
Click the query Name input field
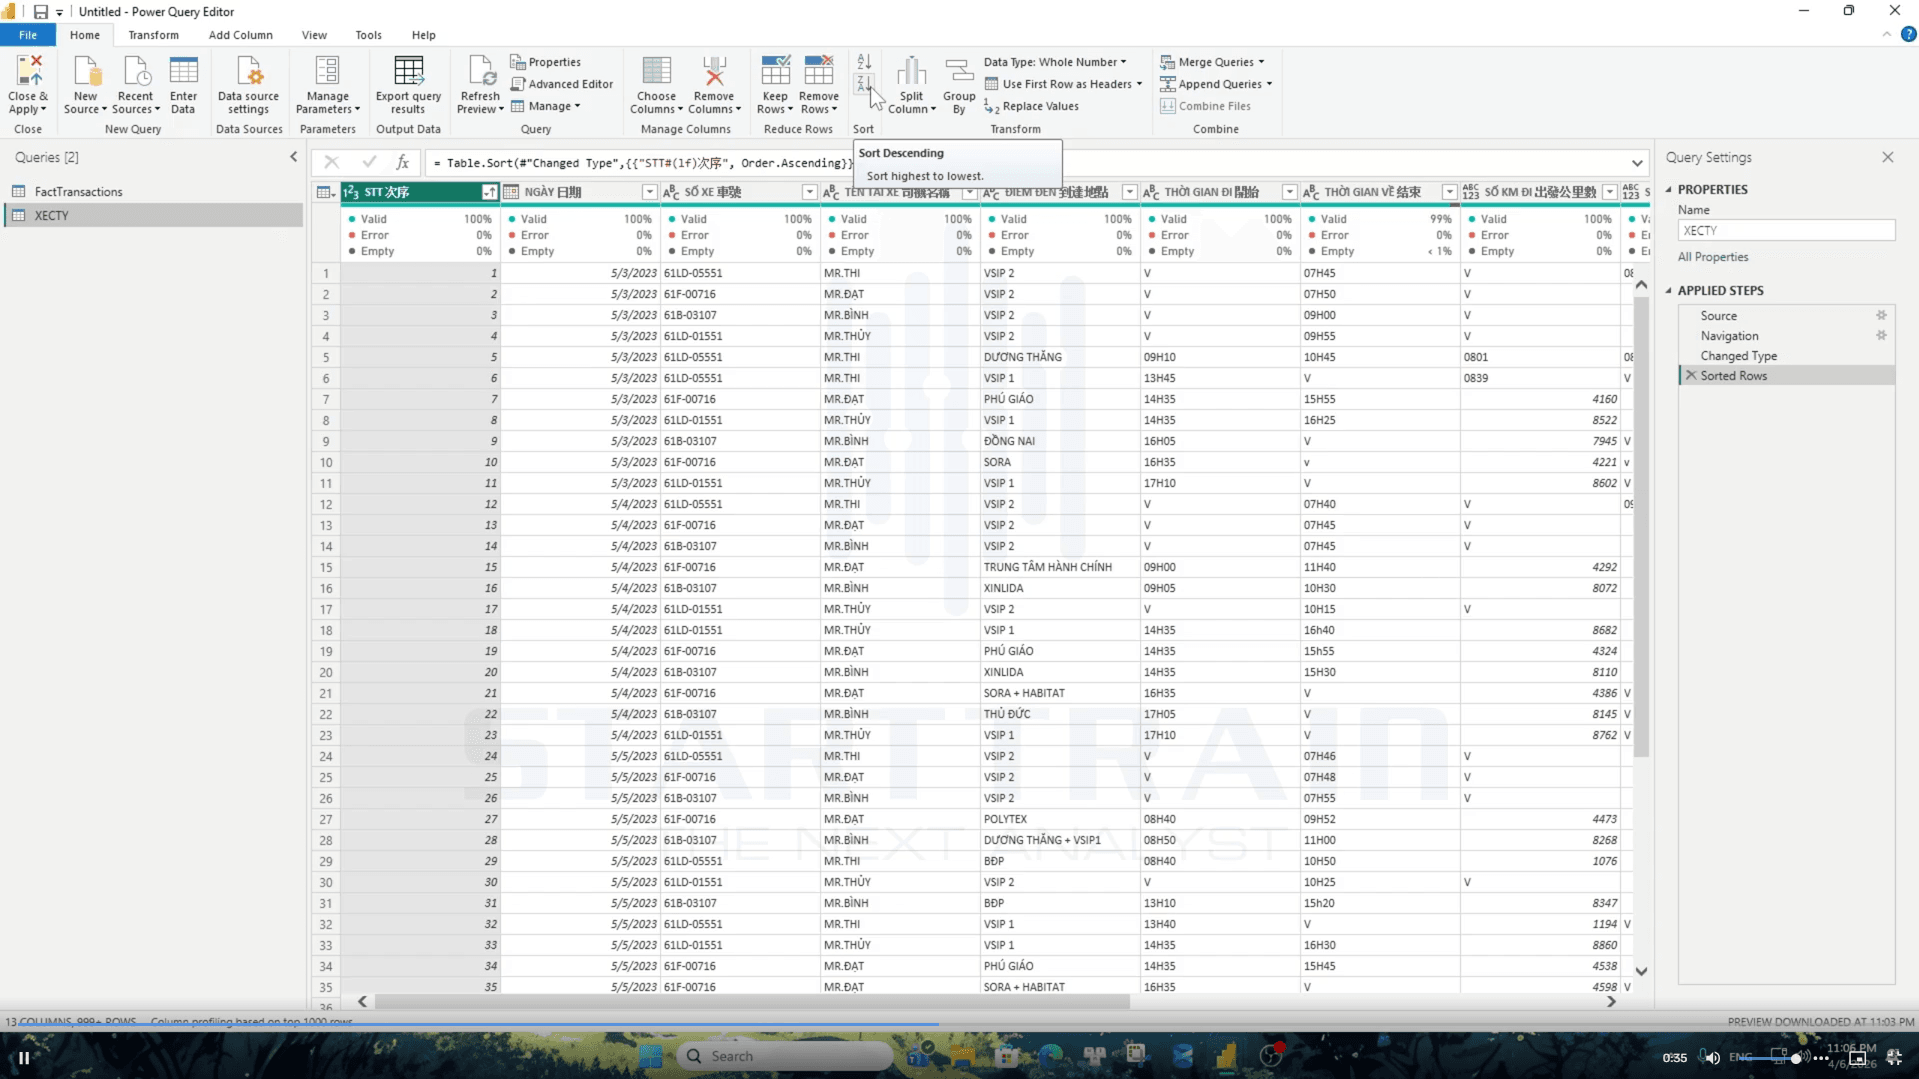click(x=1786, y=230)
